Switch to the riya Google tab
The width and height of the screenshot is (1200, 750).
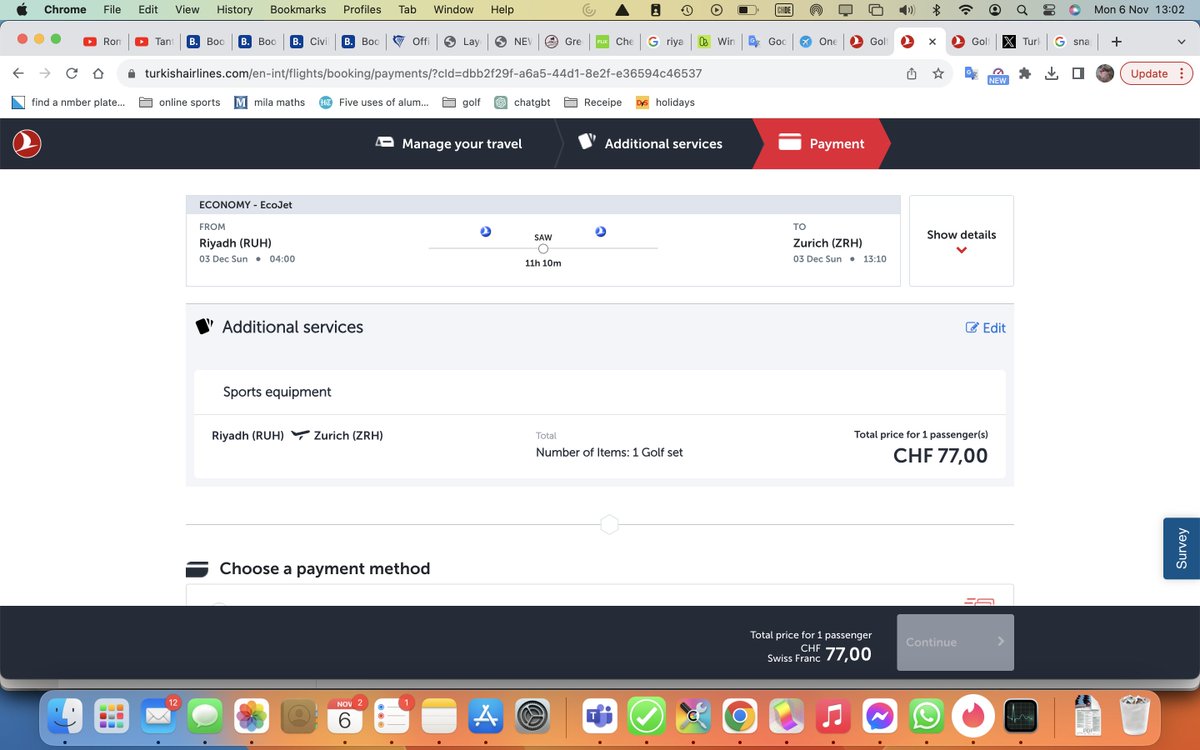click(665, 42)
